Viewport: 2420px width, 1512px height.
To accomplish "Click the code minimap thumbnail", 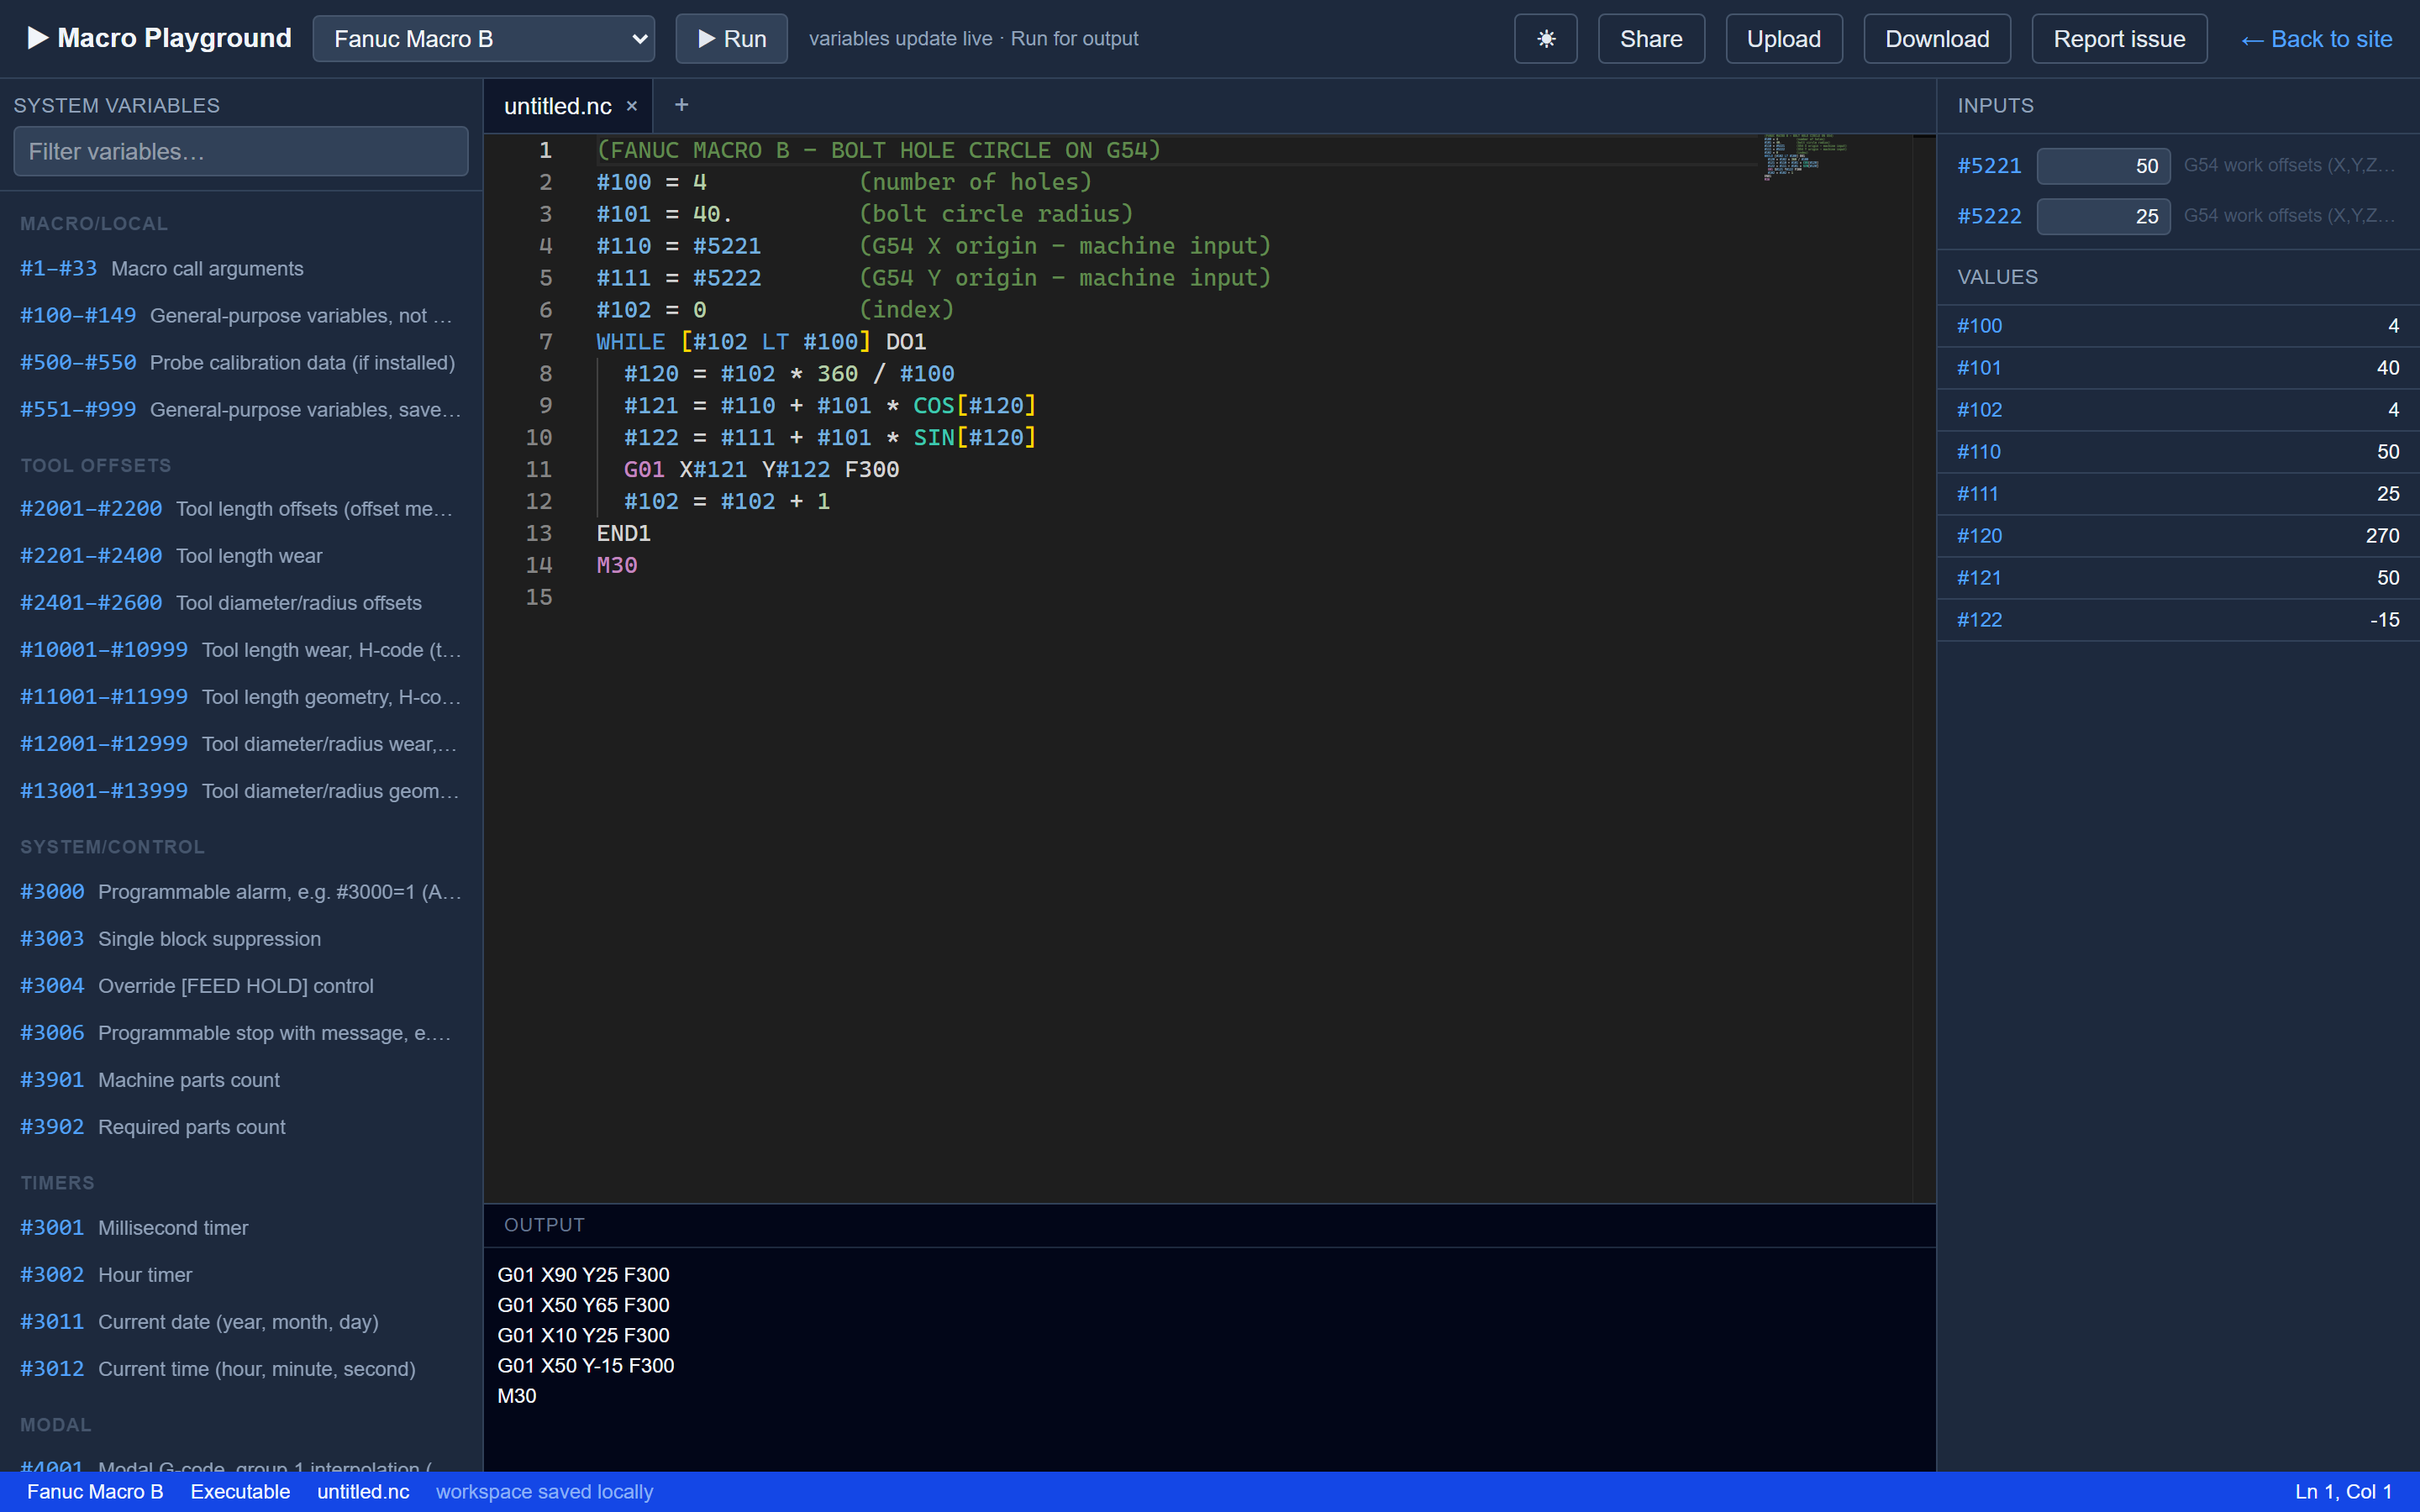I will [x=1804, y=156].
